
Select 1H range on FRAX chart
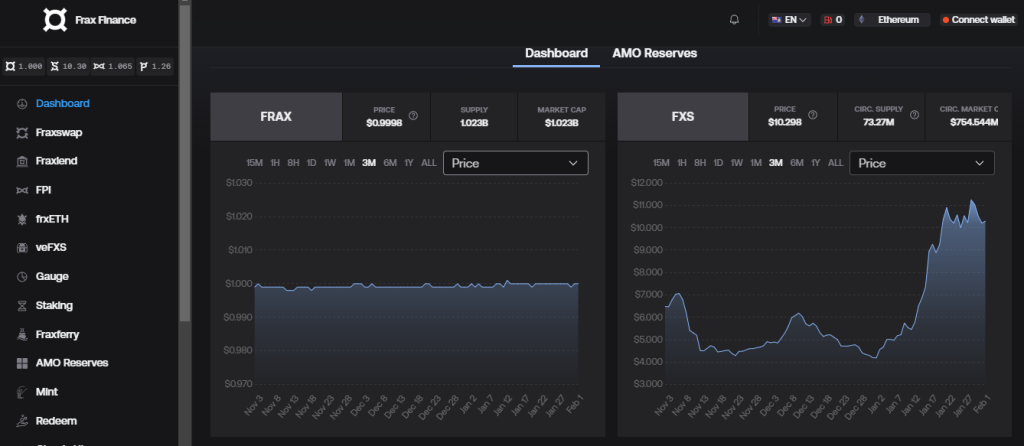pyautogui.click(x=275, y=163)
